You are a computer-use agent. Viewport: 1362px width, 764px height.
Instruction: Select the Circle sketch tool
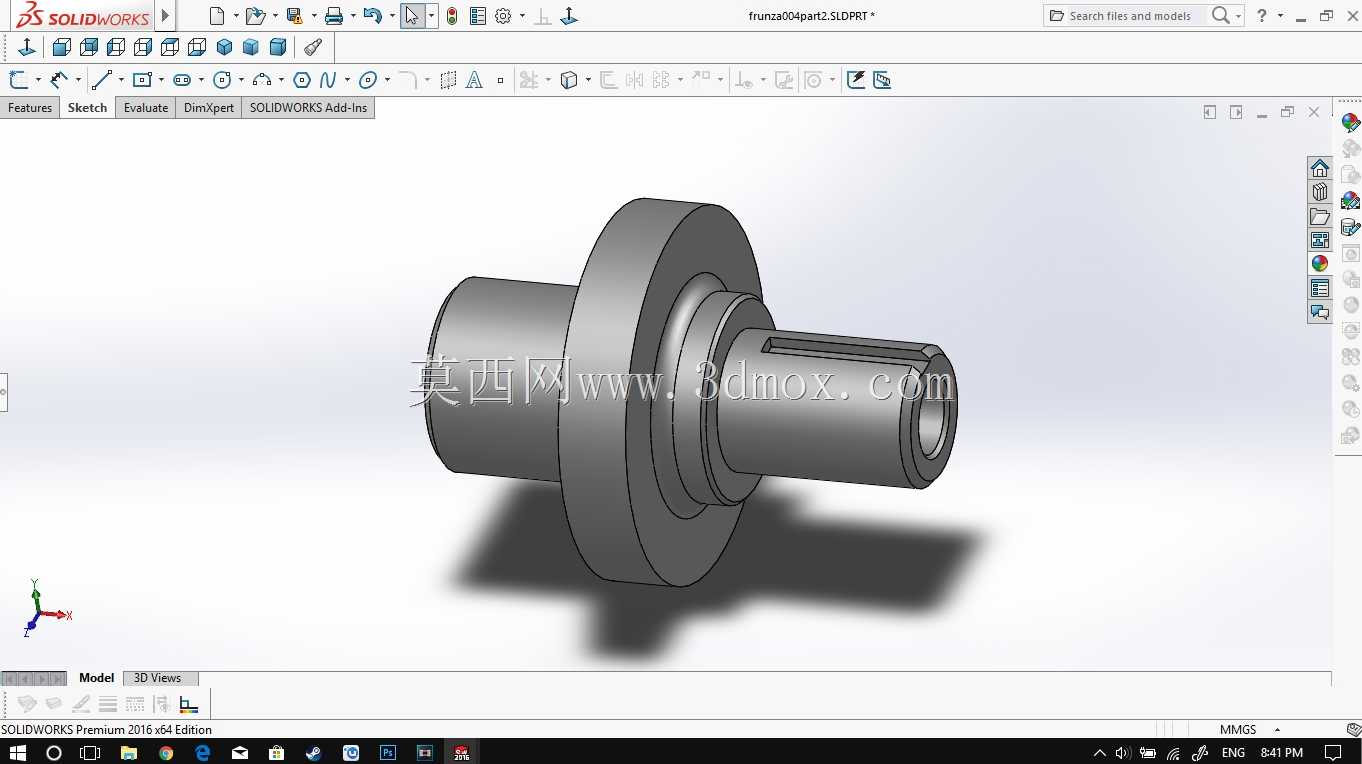tap(222, 80)
